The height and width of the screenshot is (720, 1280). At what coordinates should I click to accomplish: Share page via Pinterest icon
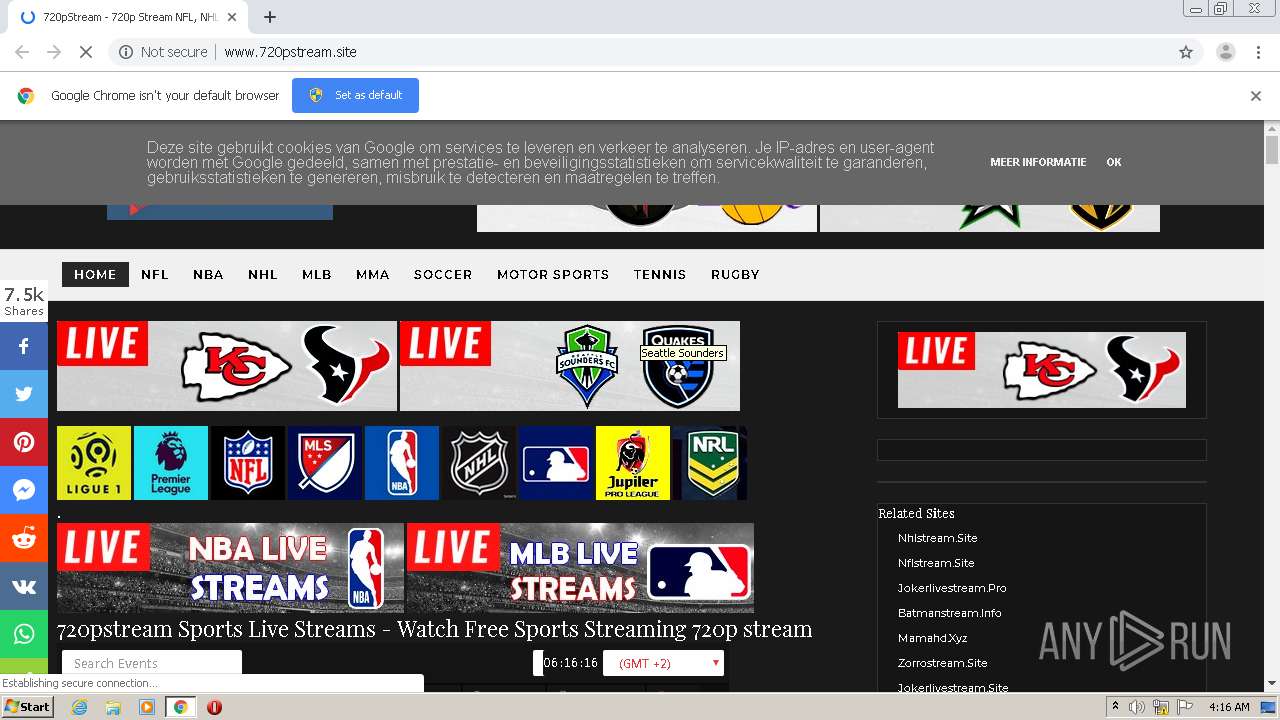point(24,442)
